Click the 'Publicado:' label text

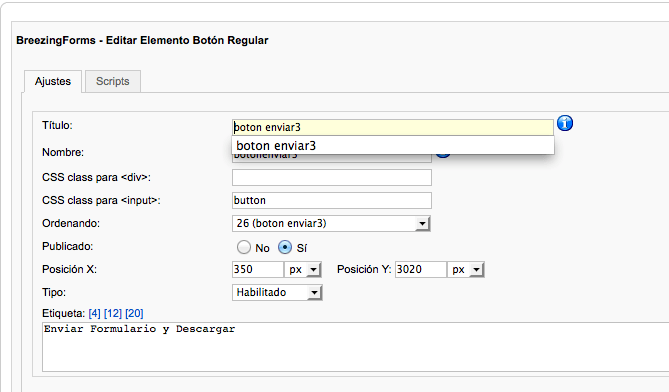click(x=67, y=247)
